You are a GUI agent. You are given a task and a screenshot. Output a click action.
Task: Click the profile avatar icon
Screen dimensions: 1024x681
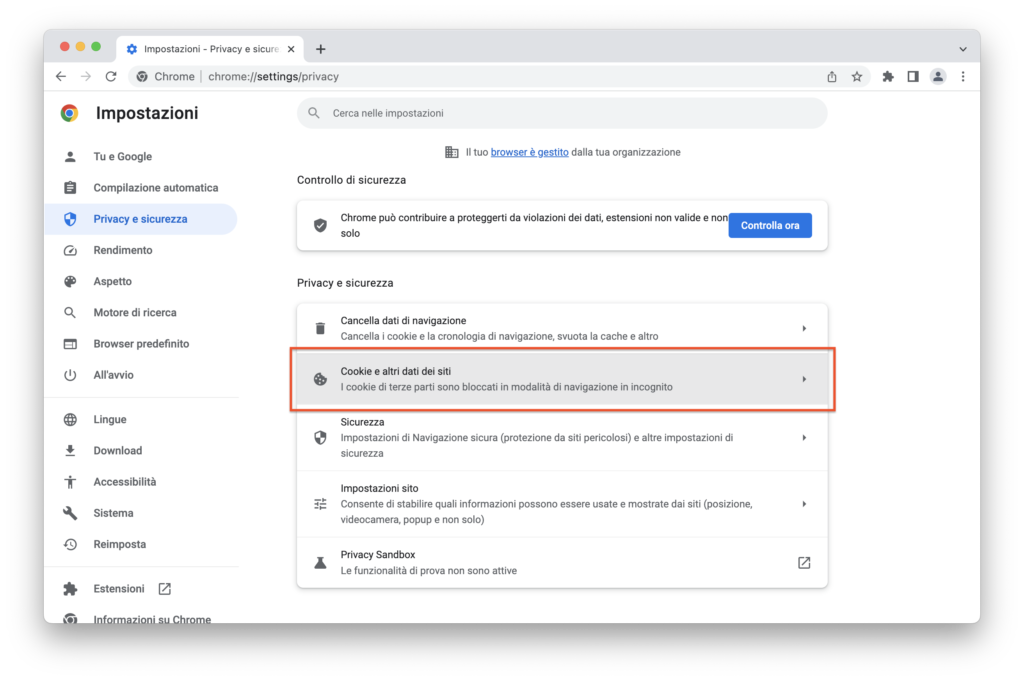(938, 76)
